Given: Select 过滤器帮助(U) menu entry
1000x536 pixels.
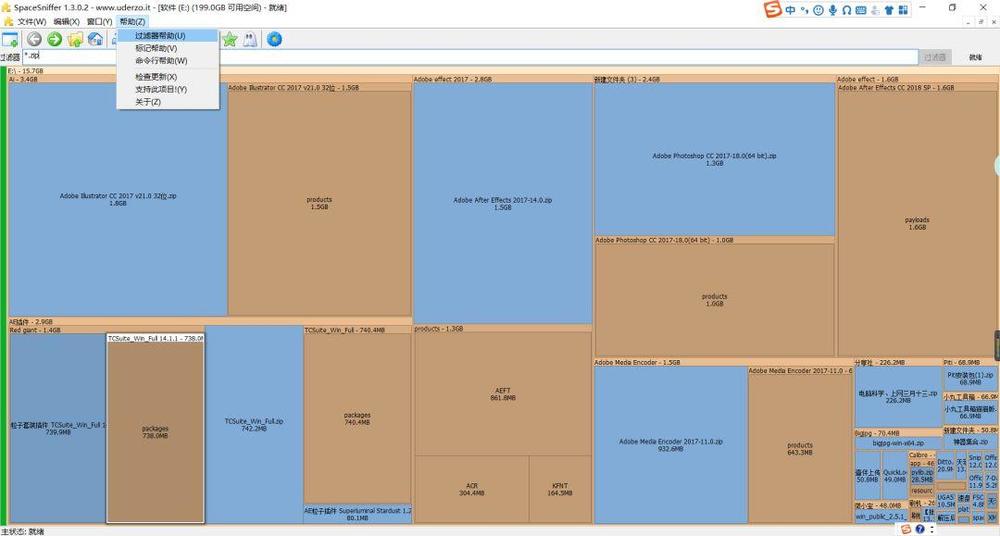Looking at the screenshot, I should [168, 36].
